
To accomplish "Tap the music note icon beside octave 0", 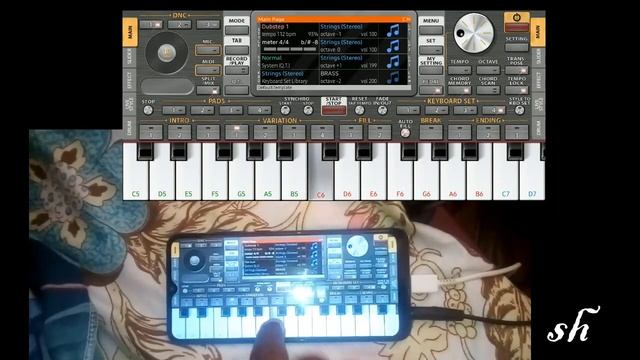I will click(x=393, y=46).
